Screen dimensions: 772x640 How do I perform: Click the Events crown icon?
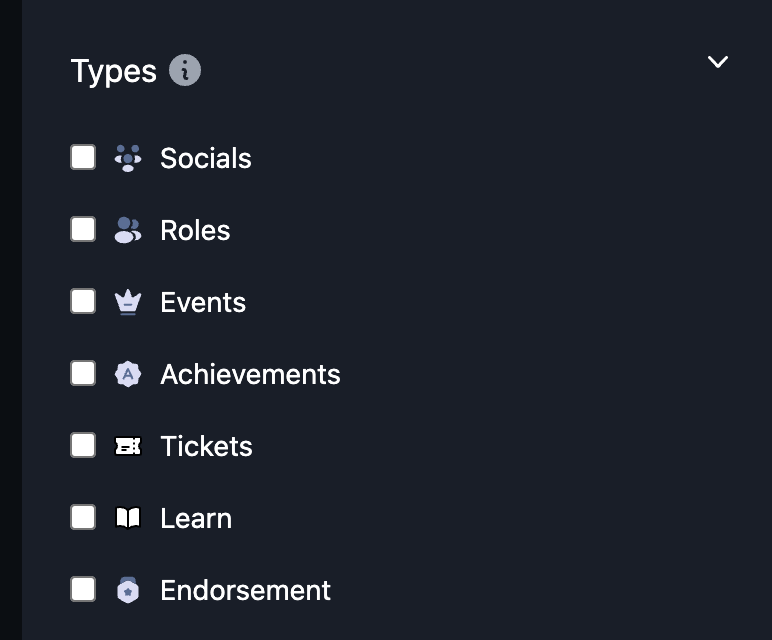click(x=128, y=302)
